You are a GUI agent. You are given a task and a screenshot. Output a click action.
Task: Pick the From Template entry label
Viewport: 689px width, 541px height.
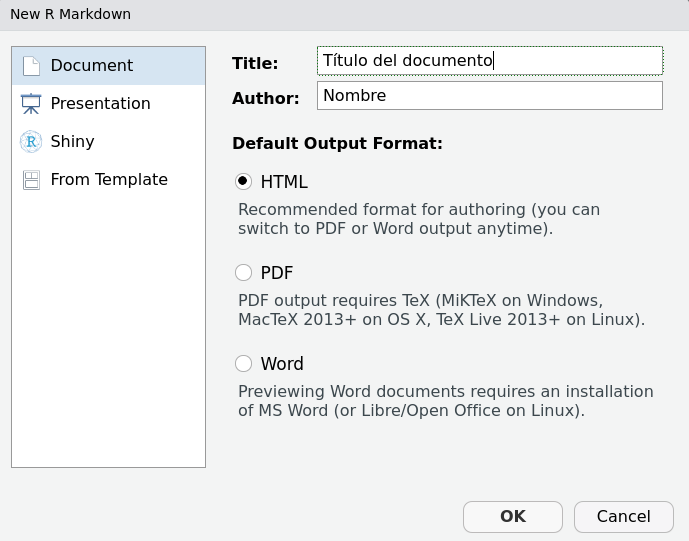109,180
